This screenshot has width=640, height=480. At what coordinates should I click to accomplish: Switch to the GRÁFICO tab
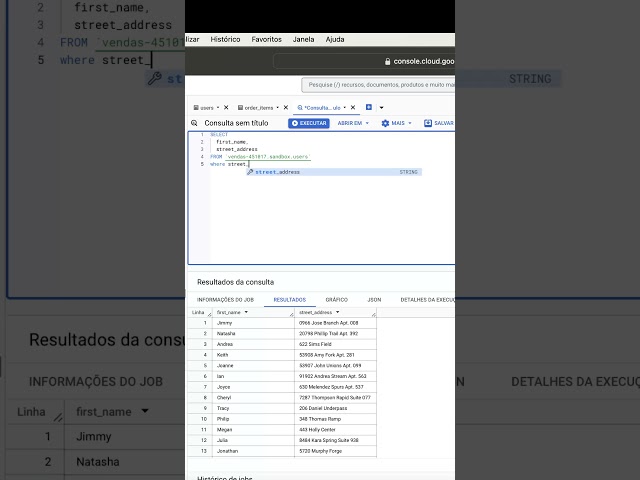(x=337, y=300)
